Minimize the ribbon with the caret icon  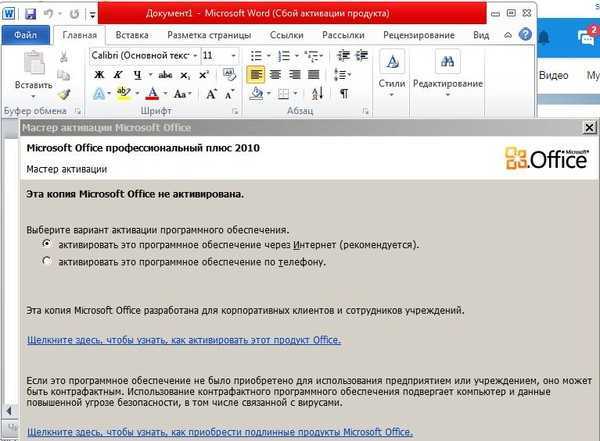click(508, 35)
